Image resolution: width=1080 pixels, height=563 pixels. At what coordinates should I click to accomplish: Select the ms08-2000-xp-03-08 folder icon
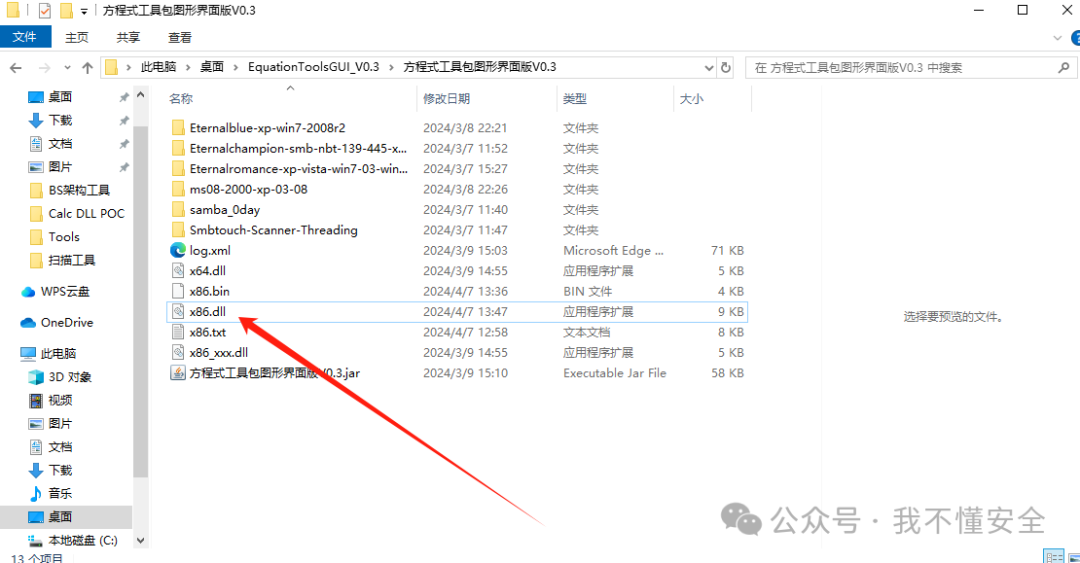(x=178, y=189)
